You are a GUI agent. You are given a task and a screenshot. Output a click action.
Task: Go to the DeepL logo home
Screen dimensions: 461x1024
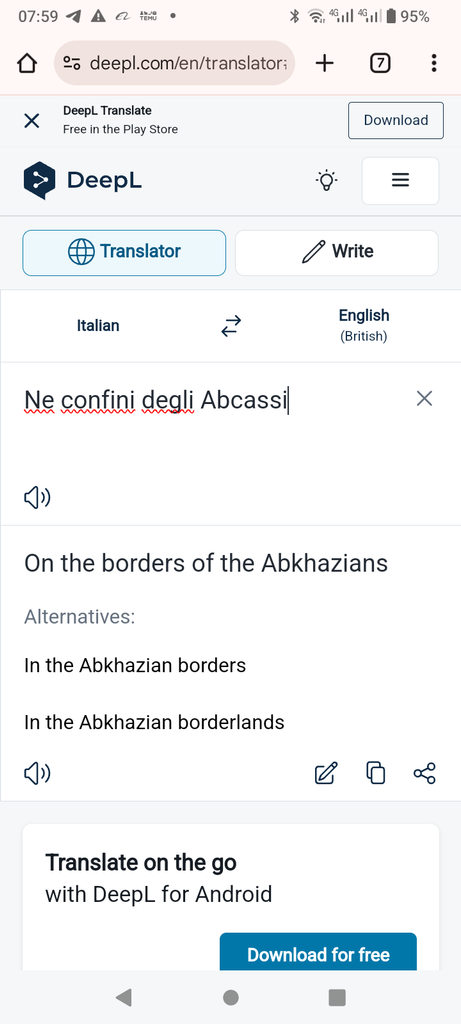pyautogui.click(x=83, y=180)
